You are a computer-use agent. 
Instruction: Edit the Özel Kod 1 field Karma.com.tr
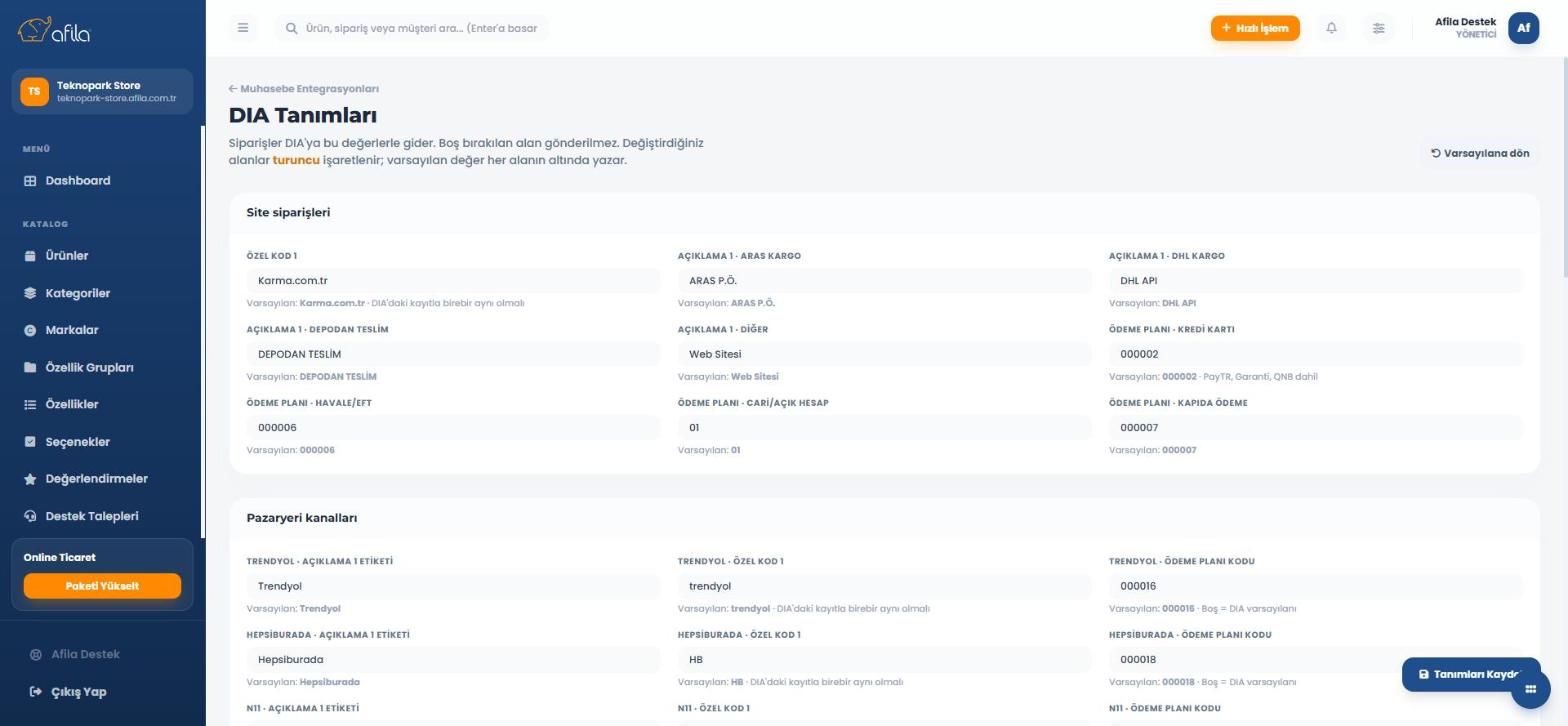coord(453,281)
